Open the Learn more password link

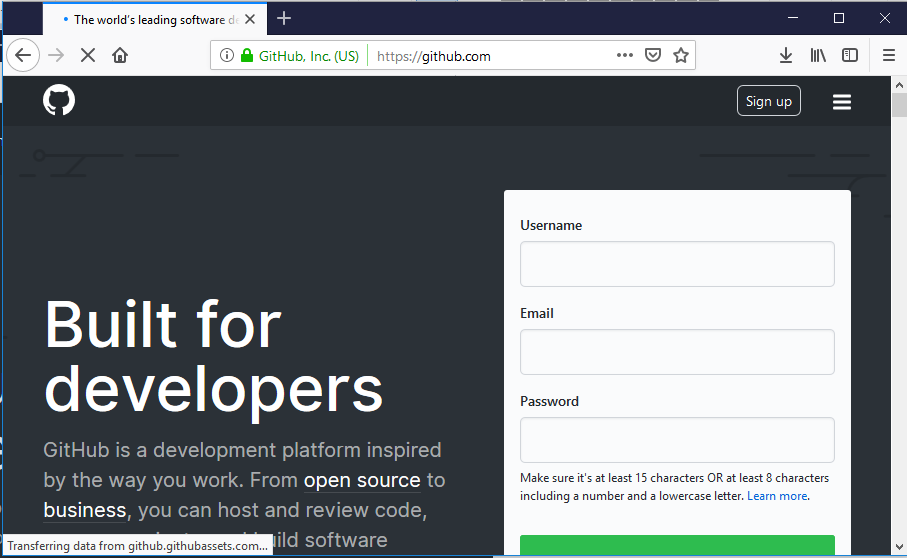777,496
